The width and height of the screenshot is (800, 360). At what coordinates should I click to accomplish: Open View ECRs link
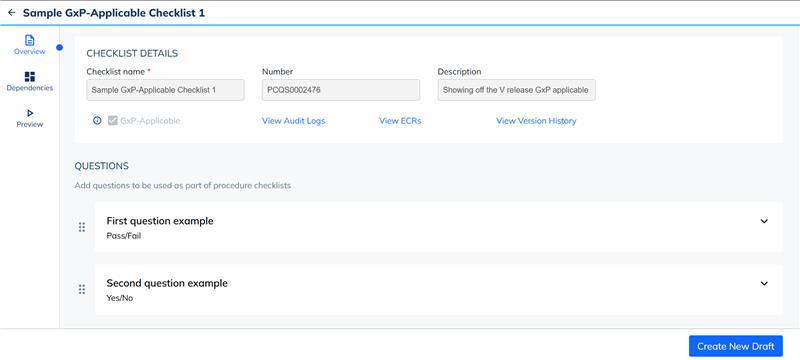400,121
